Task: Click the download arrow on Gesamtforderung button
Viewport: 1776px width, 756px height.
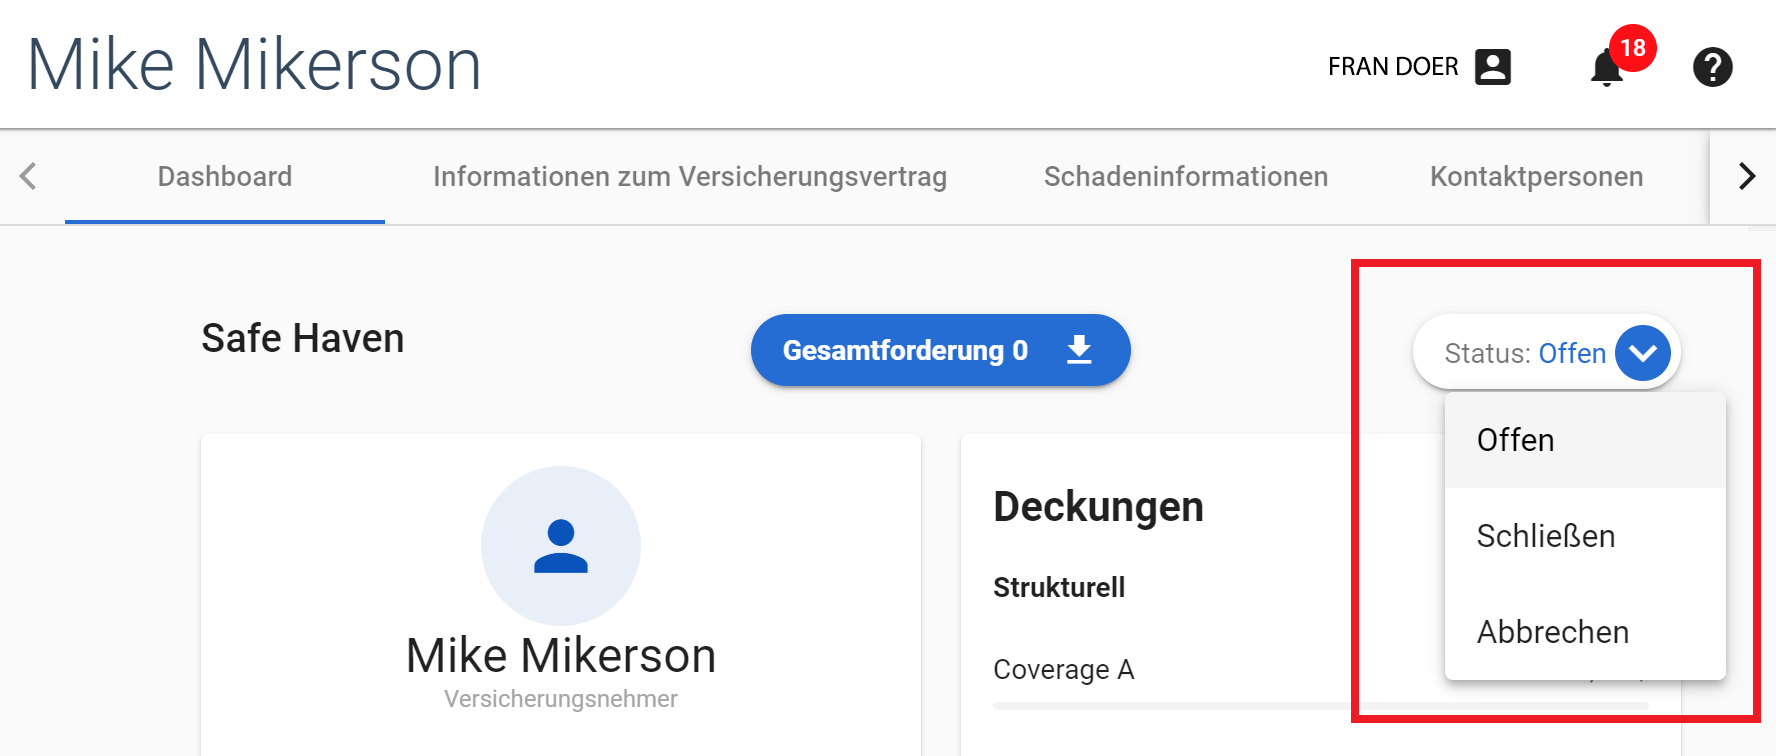Action: coord(1079,350)
